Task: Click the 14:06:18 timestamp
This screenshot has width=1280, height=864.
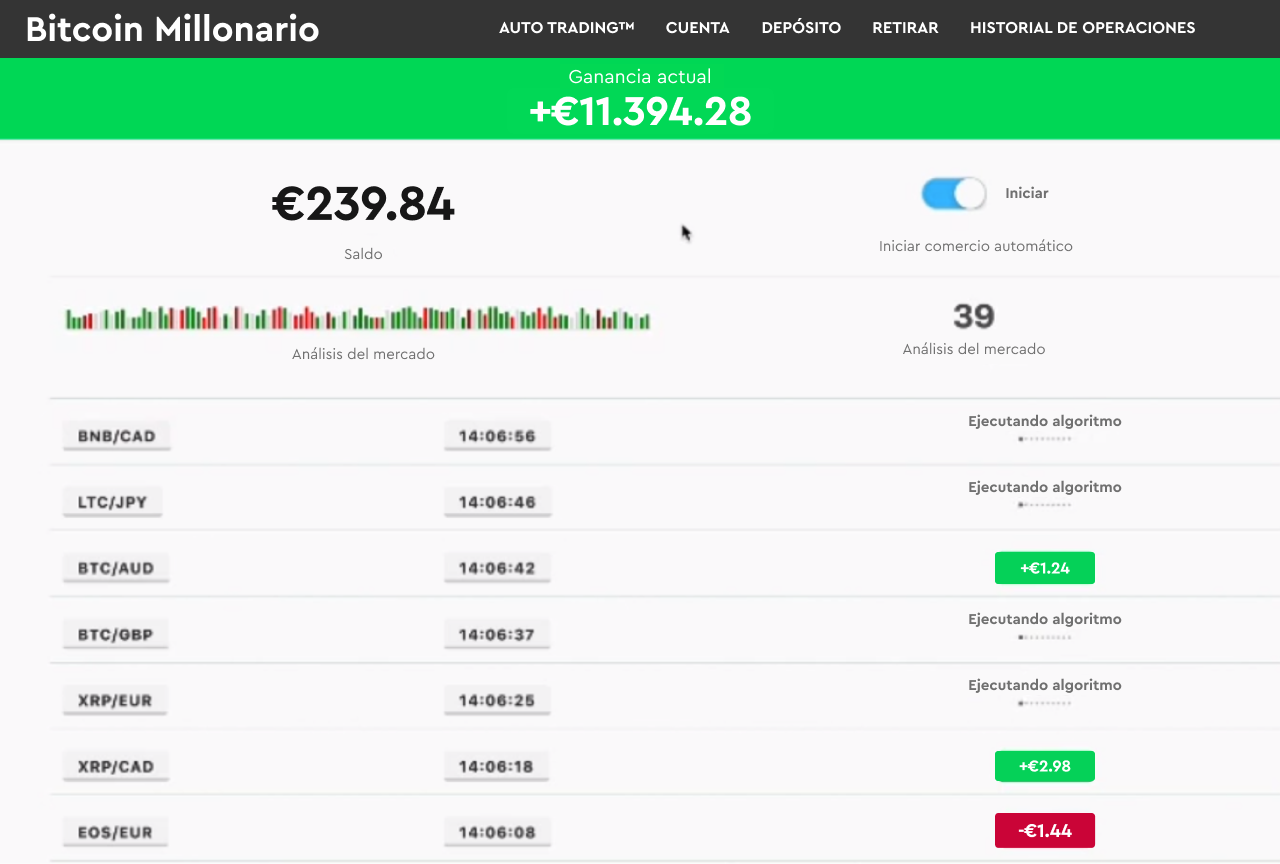Action: click(x=497, y=766)
